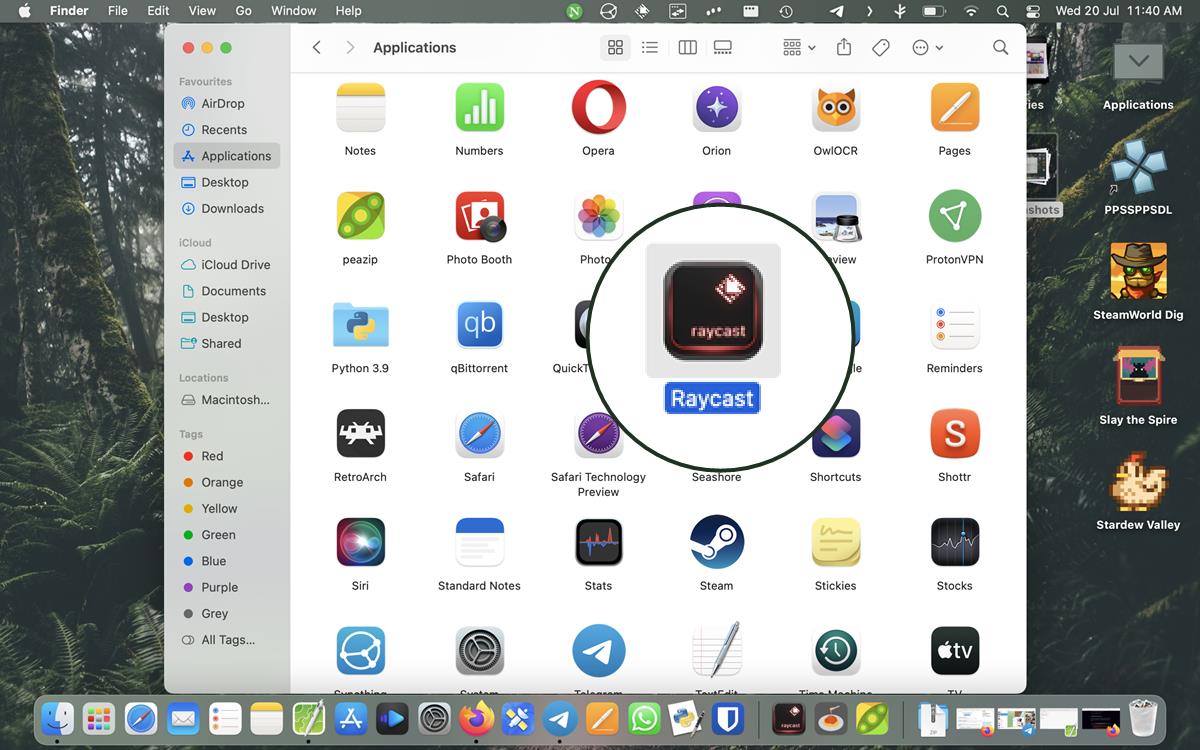Expand the Applications stack arrow on desktop

1138,62
